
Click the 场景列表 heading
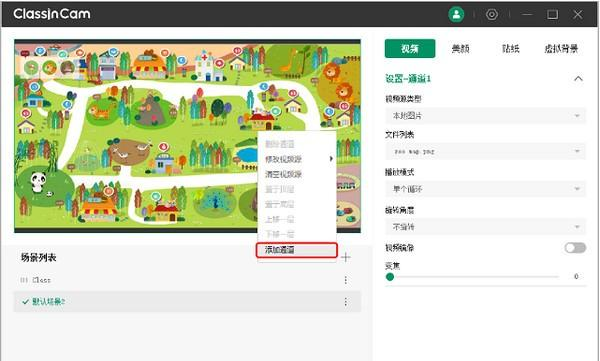tap(39, 258)
